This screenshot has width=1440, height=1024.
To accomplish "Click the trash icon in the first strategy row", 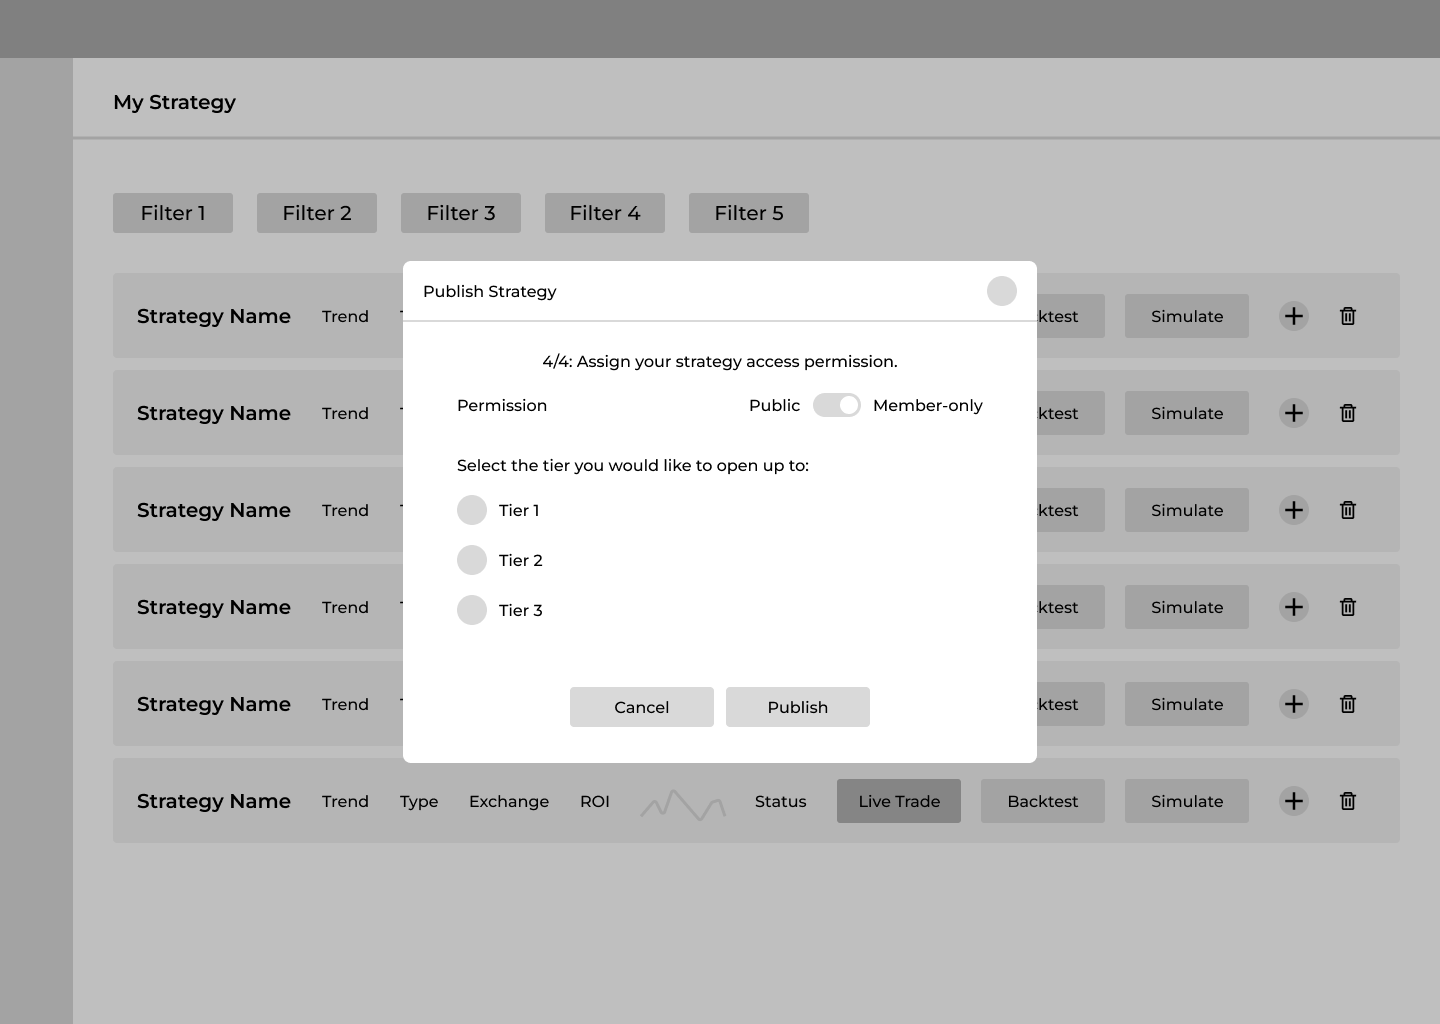I will click(1347, 316).
